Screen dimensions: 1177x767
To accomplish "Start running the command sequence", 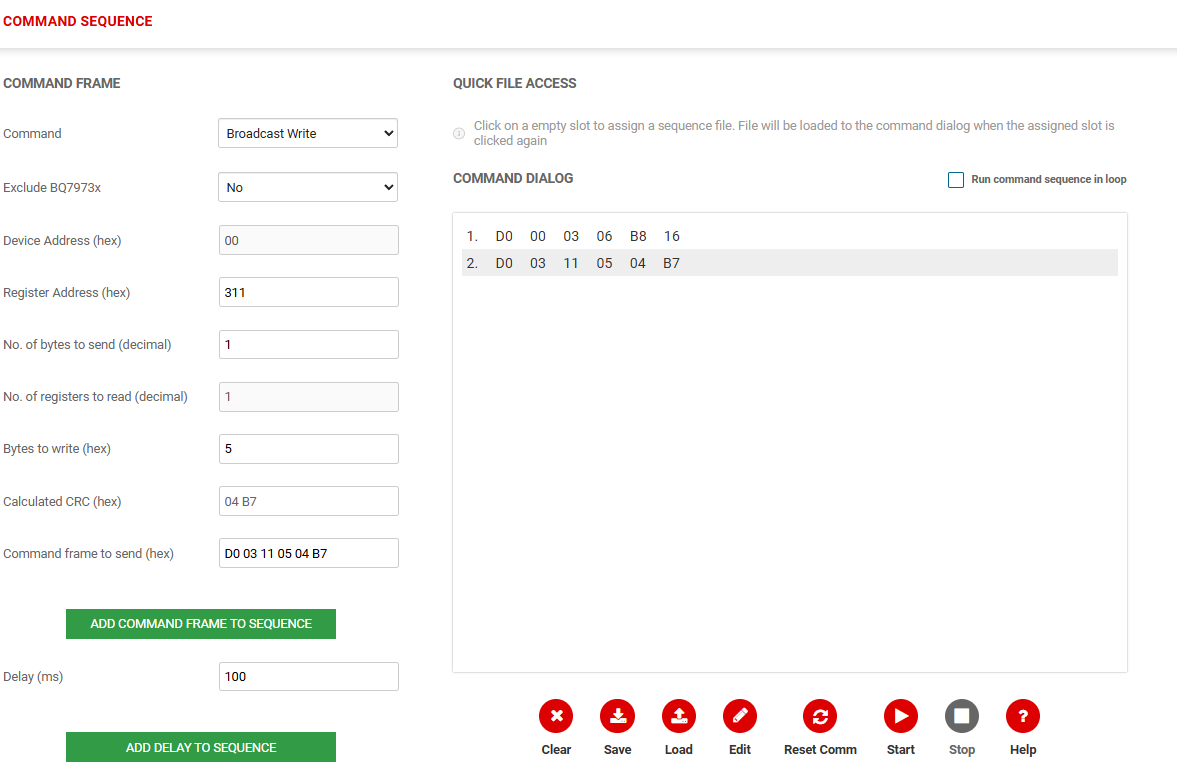I will click(x=901, y=716).
